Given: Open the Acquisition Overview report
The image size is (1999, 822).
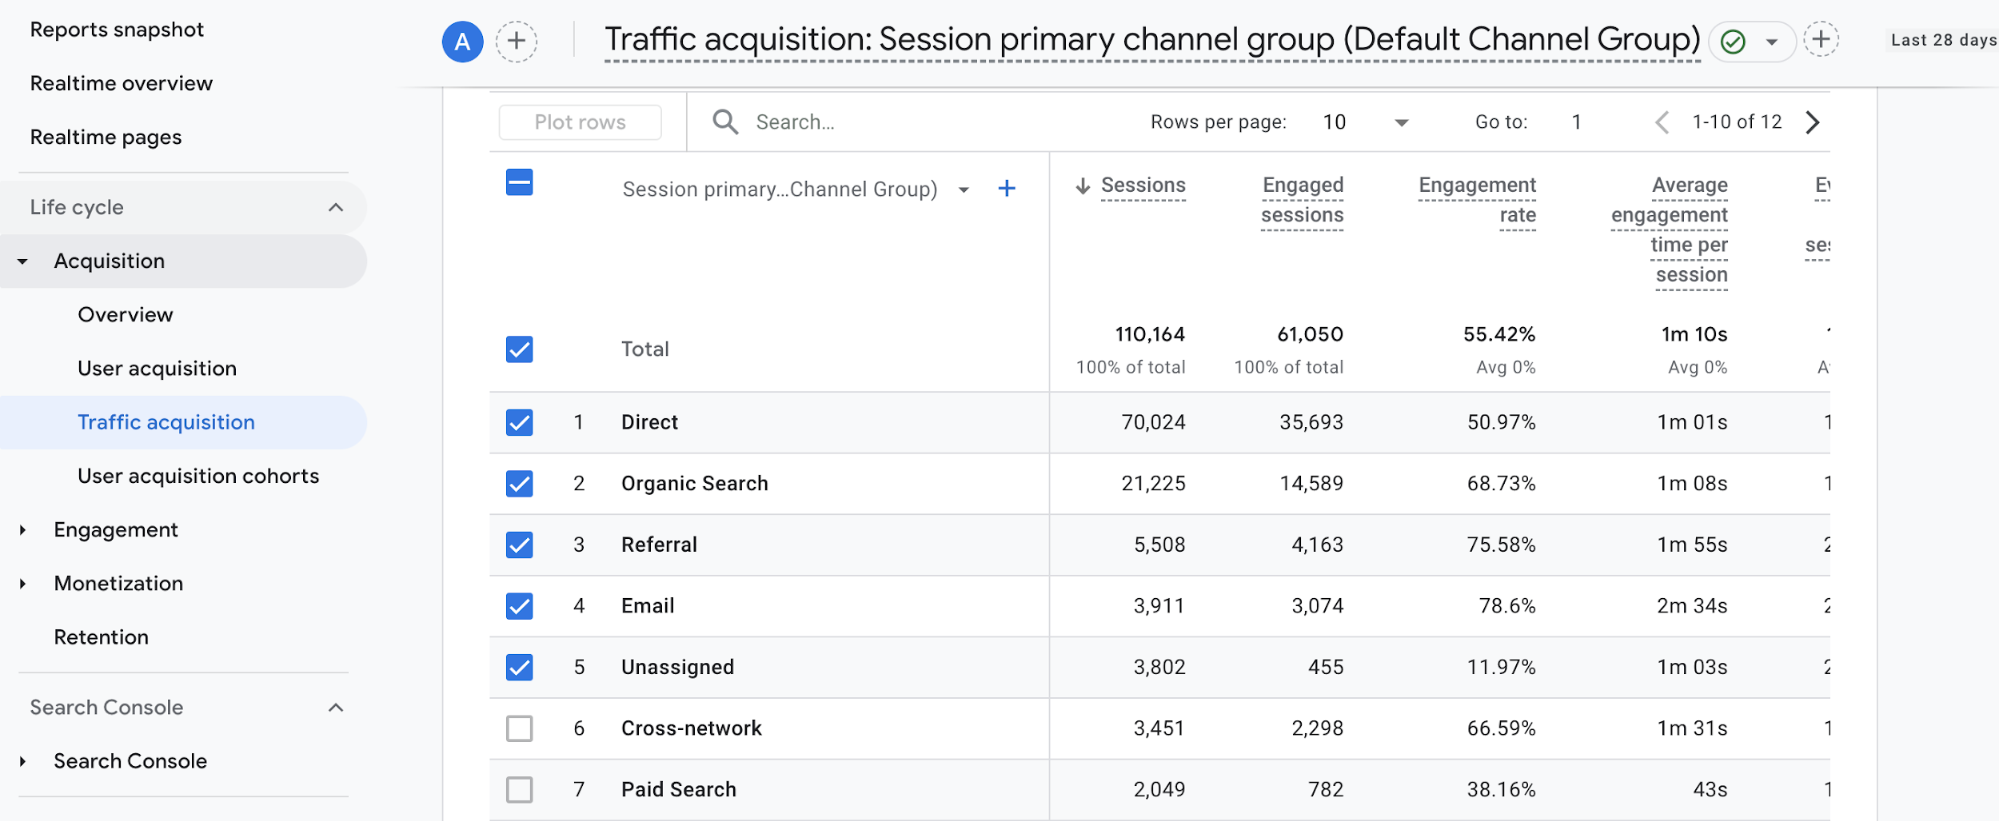Looking at the screenshot, I should (x=125, y=315).
